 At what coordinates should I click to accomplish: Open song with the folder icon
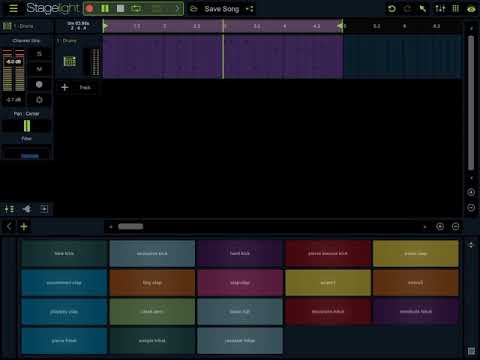click(x=194, y=9)
